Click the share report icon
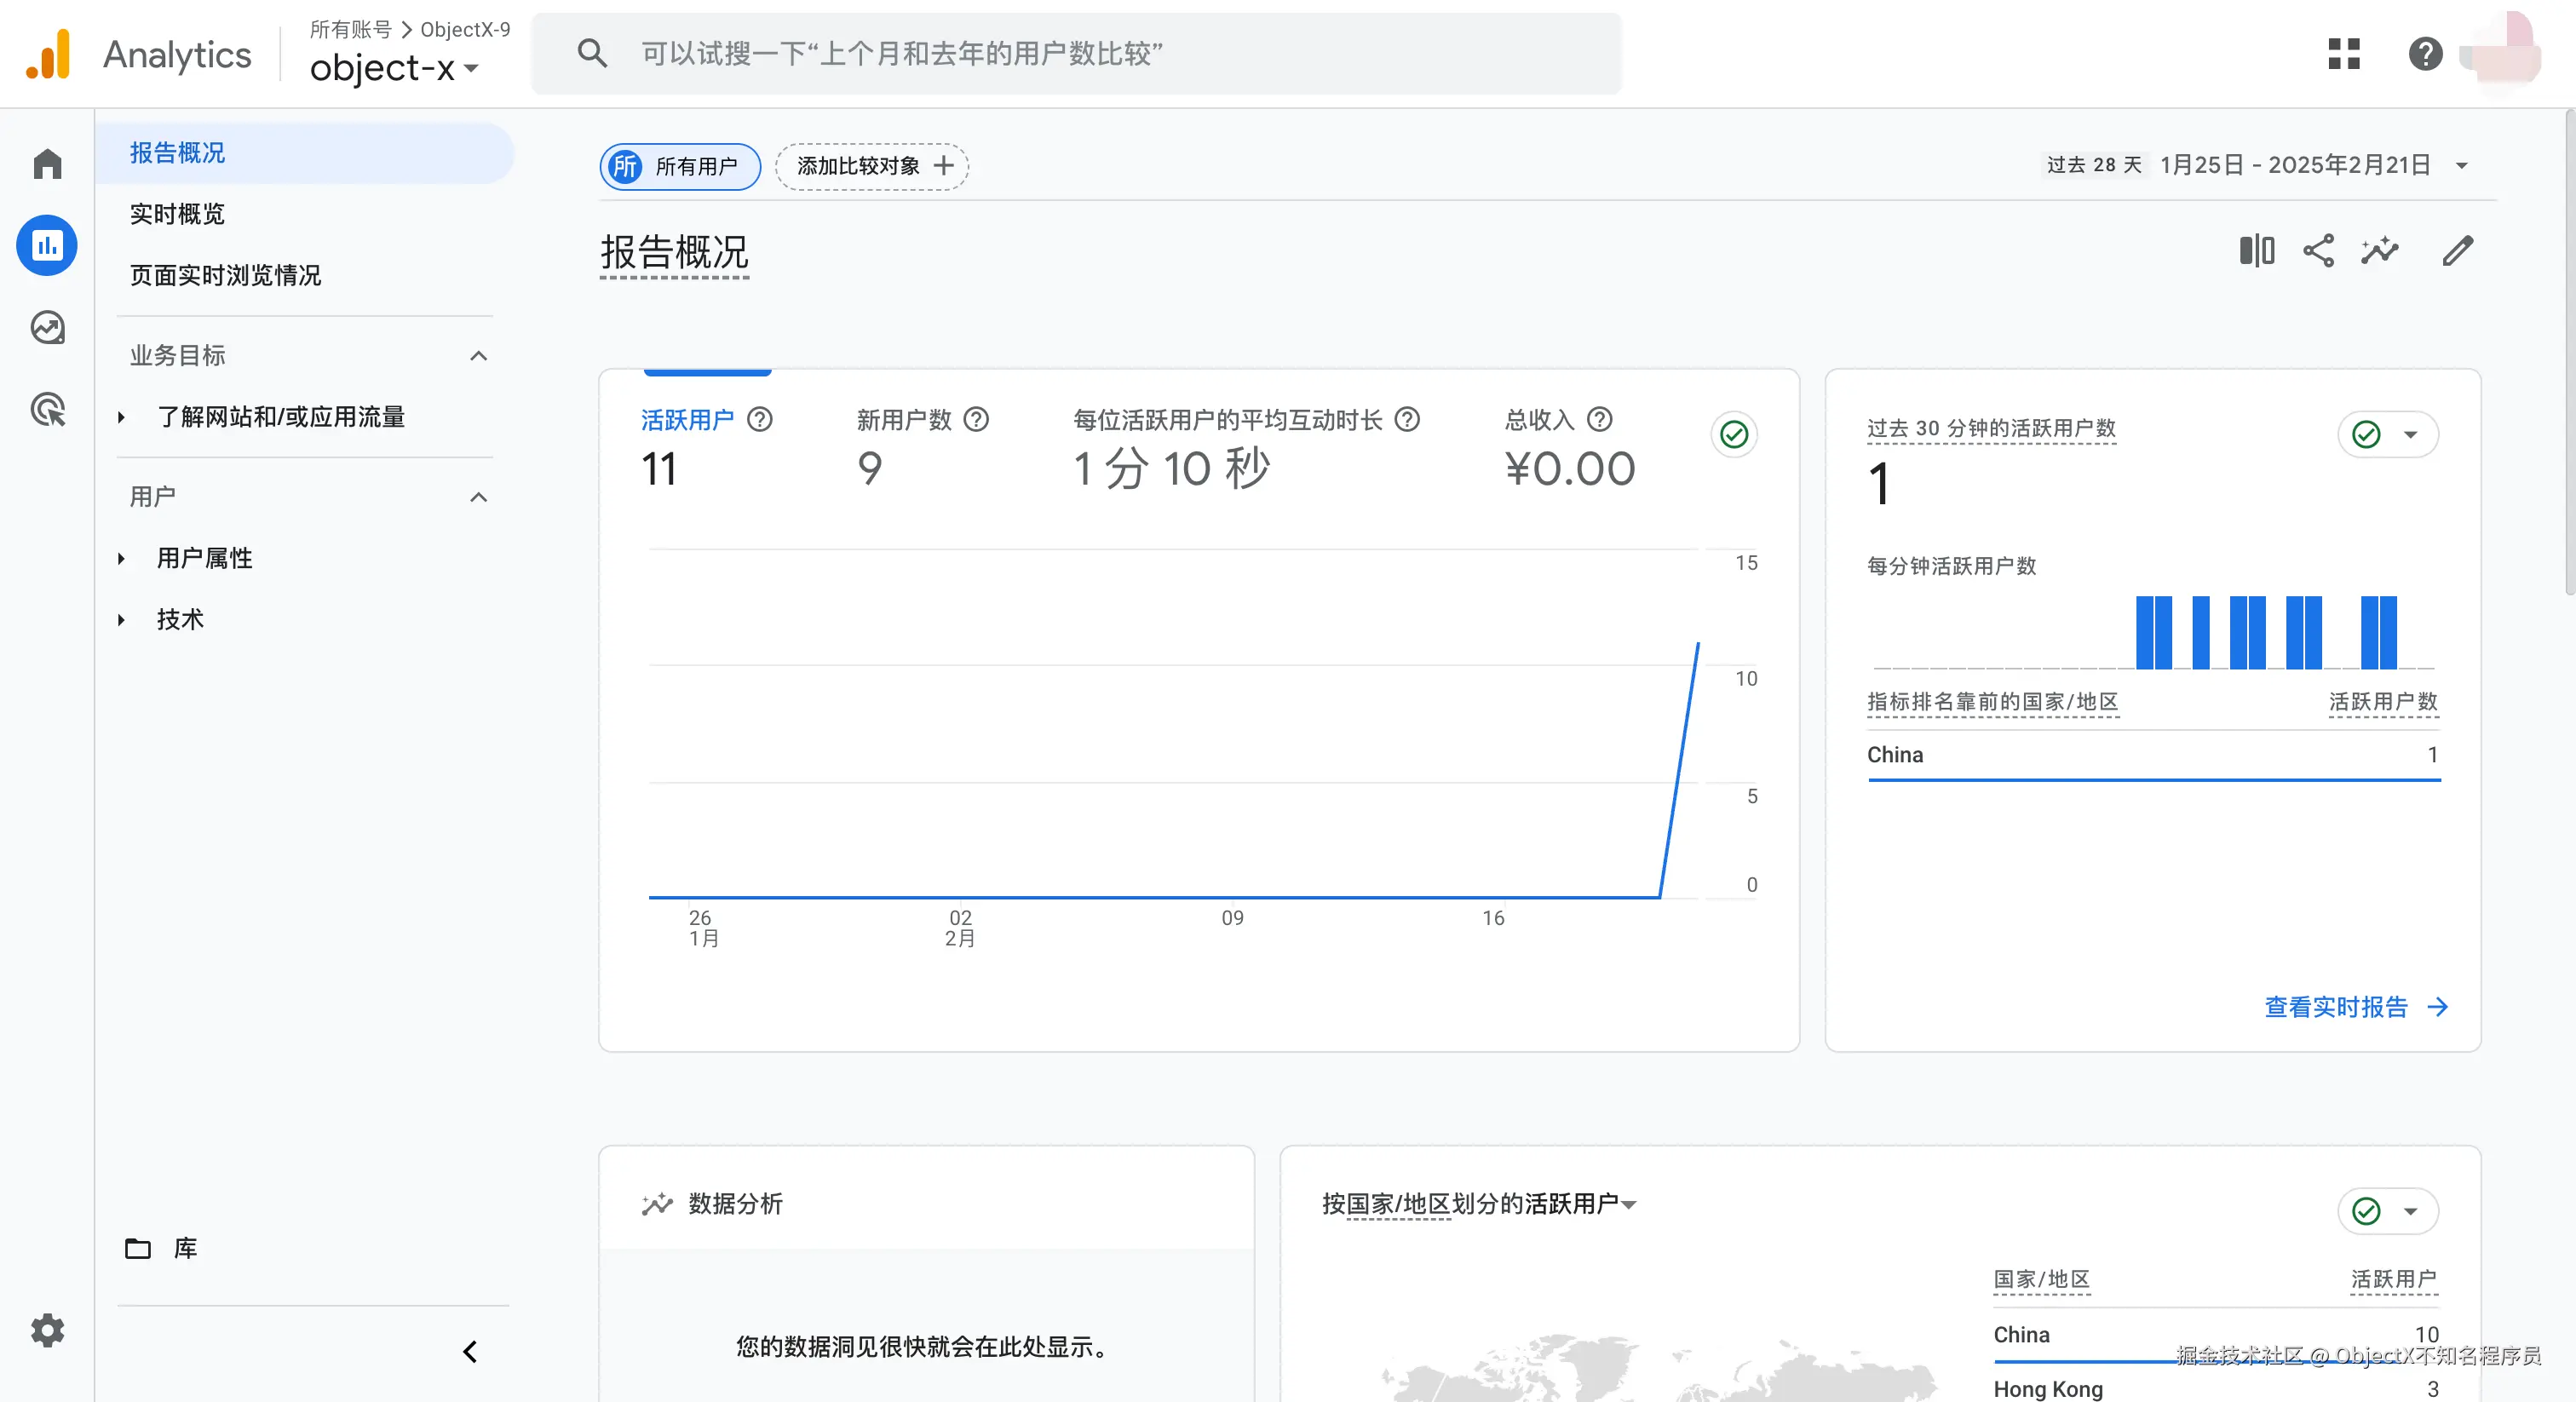Viewport: 2576px width, 1402px height. tap(2318, 251)
